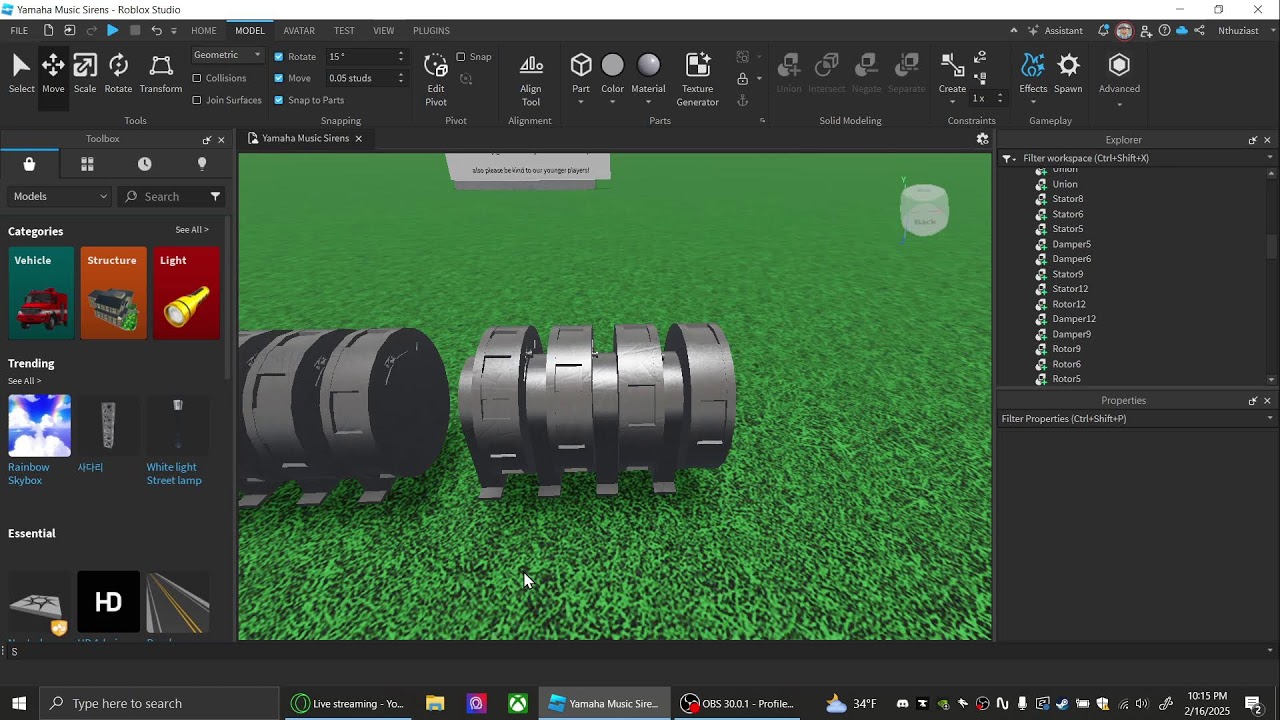Screen dimensions: 1280x720
Task: Switch to the HOME tab
Action: (204, 31)
